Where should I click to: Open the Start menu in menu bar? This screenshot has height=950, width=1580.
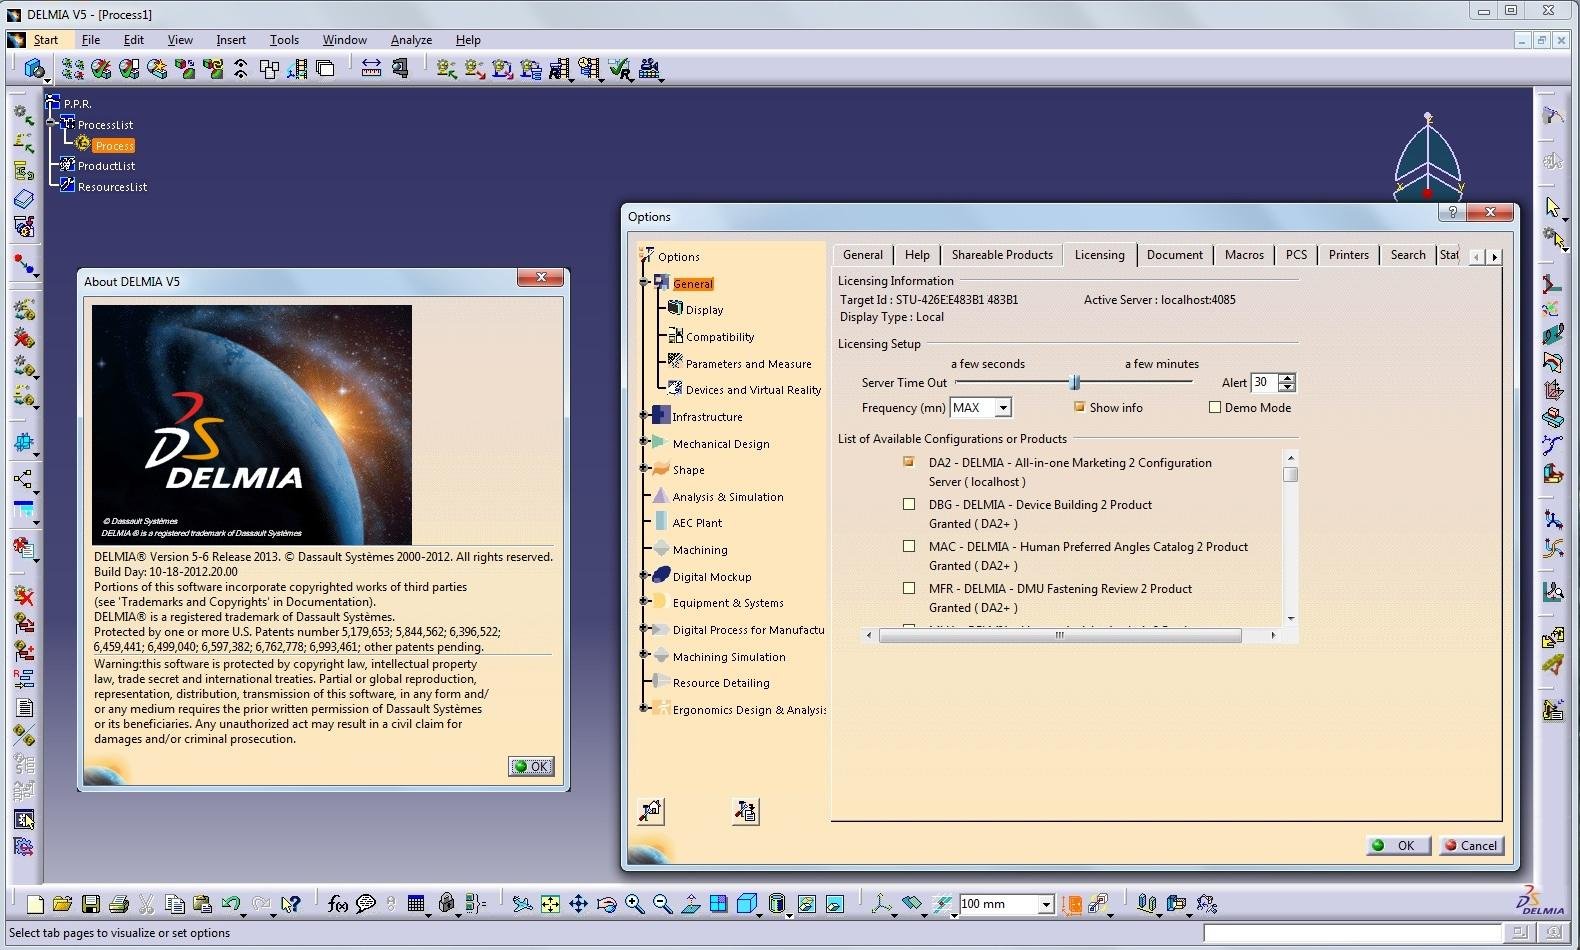pyautogui.click(x=45, y=40)
